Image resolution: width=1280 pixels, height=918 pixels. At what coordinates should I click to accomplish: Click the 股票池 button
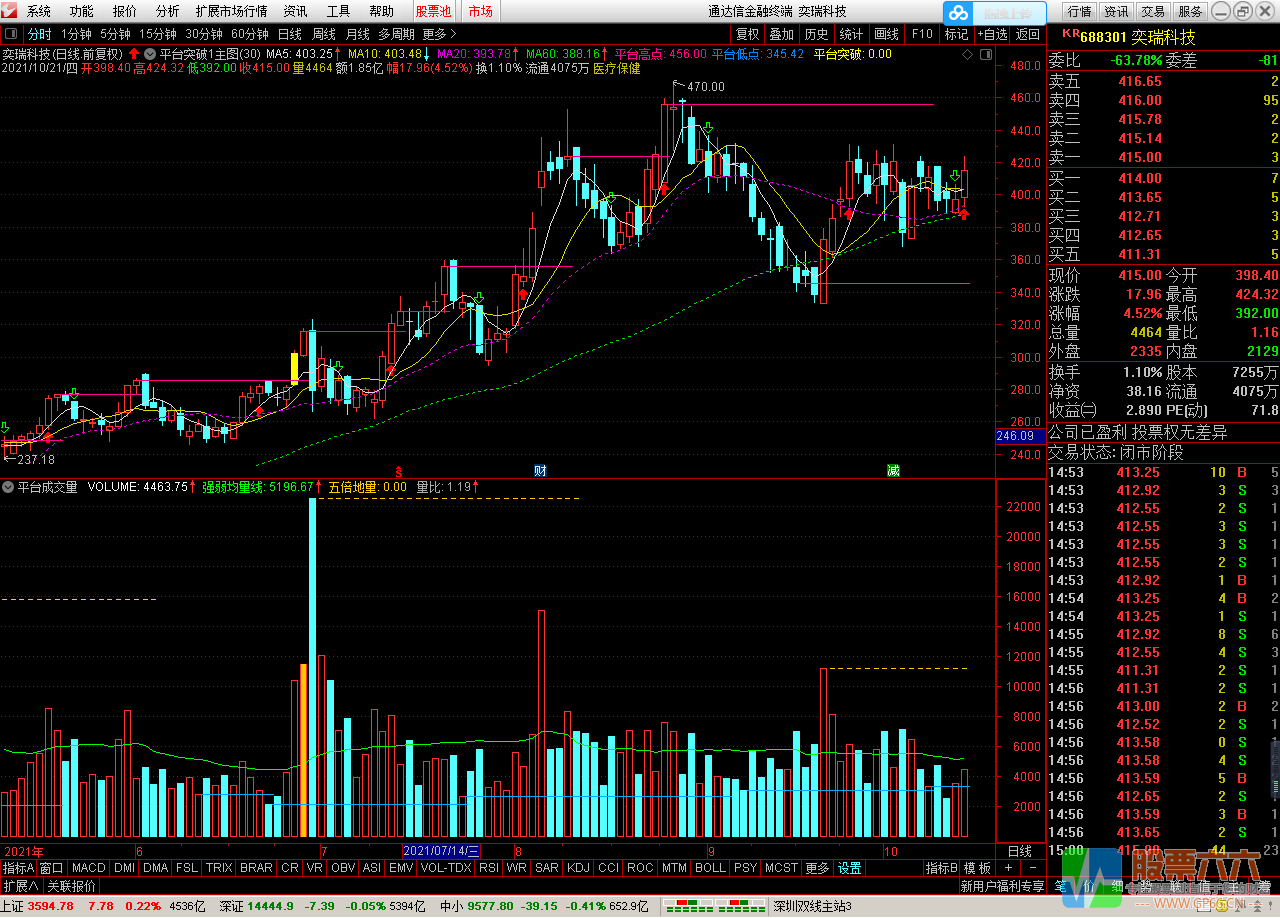click(x=434, y=11)
